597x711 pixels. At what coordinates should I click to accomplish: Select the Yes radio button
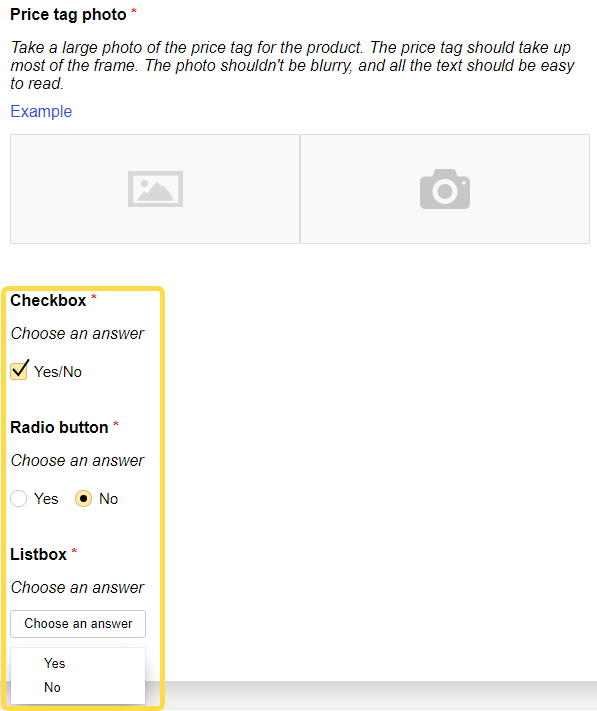19,498
